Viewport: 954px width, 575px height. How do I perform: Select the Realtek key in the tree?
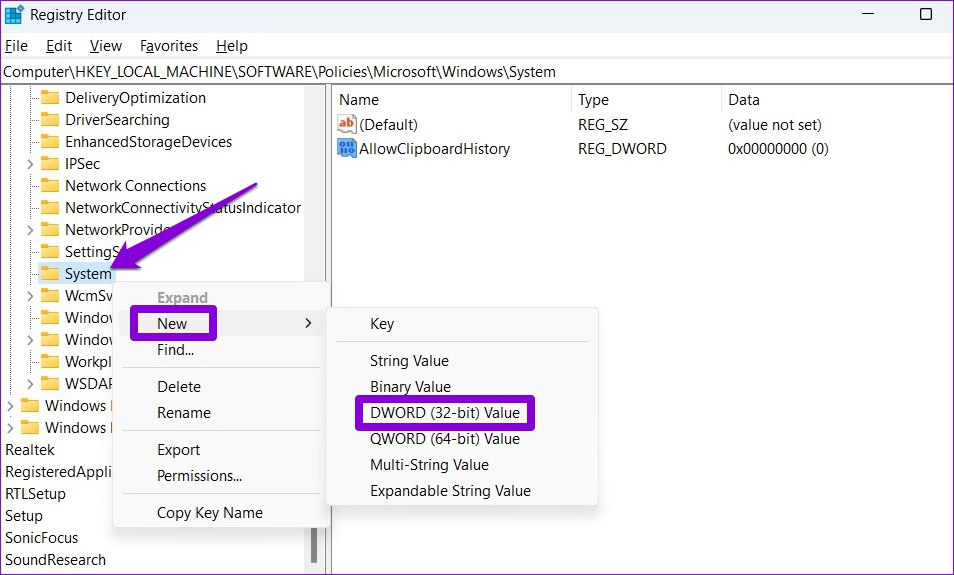(30, 450)
